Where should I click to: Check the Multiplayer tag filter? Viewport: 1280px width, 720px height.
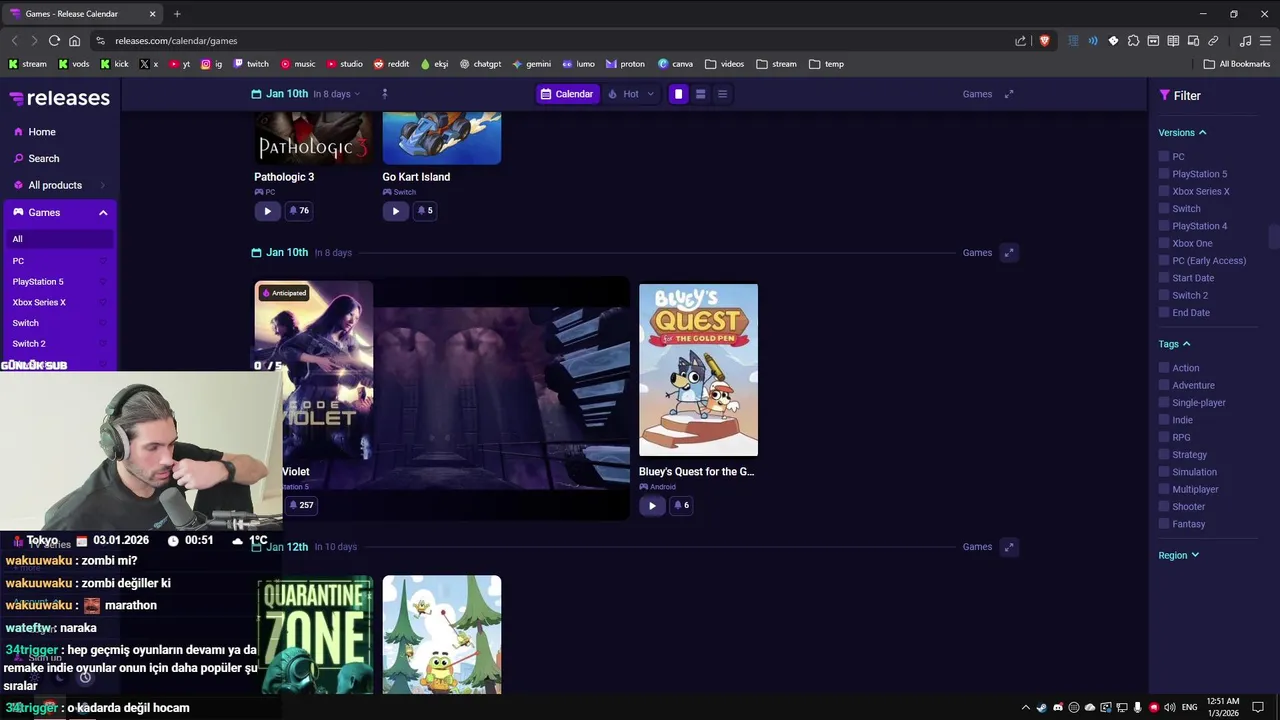click(x=1164, y=489)
